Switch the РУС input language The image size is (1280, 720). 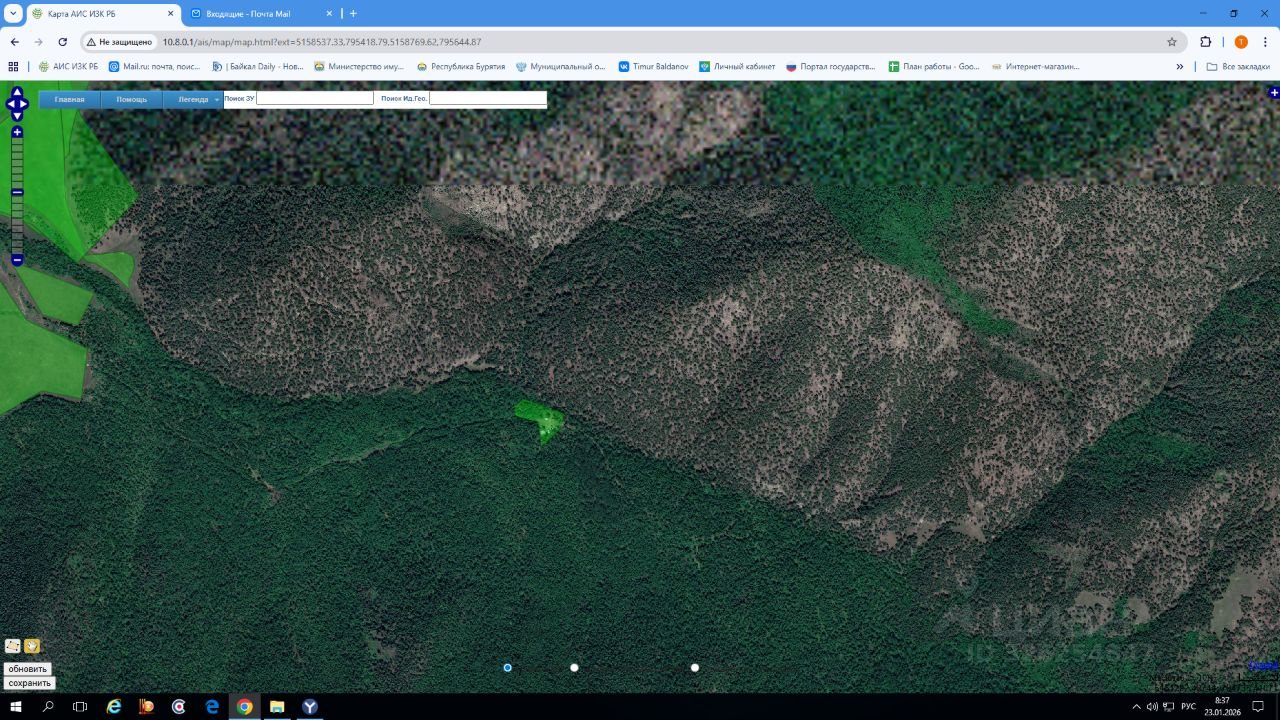(1188, 706)
